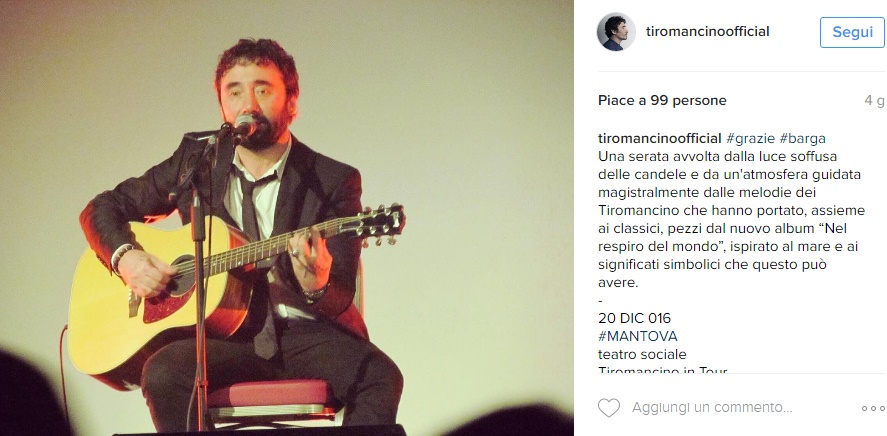Open the tiromancinoofficial username in the caption

point(660,139)
